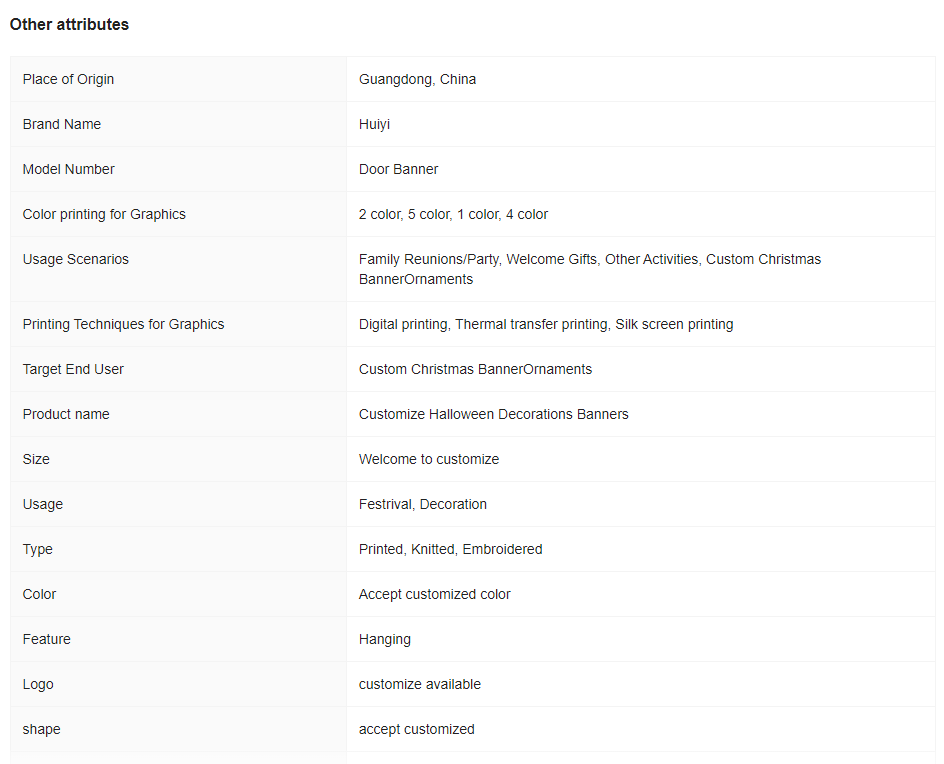Select Color printing for Graphics label
This screenshot has height=764, width=944.
104,214
